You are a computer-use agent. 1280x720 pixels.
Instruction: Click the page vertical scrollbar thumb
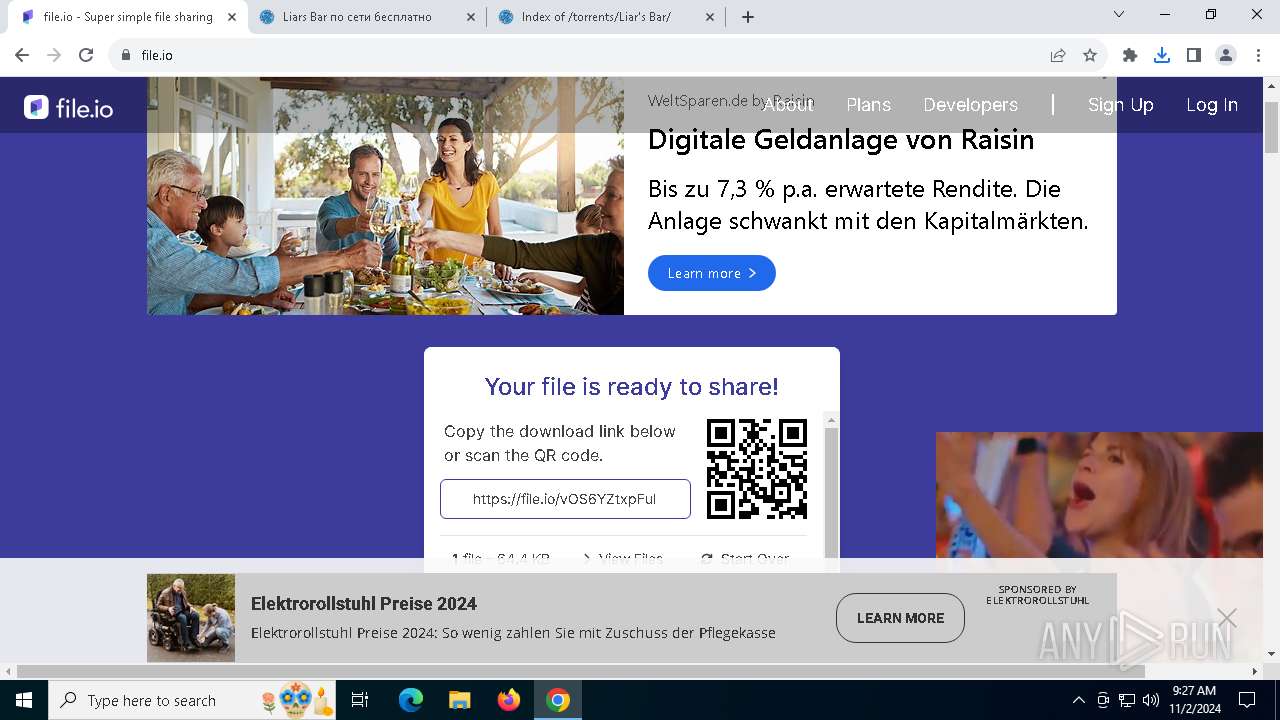pos(1271,127)
